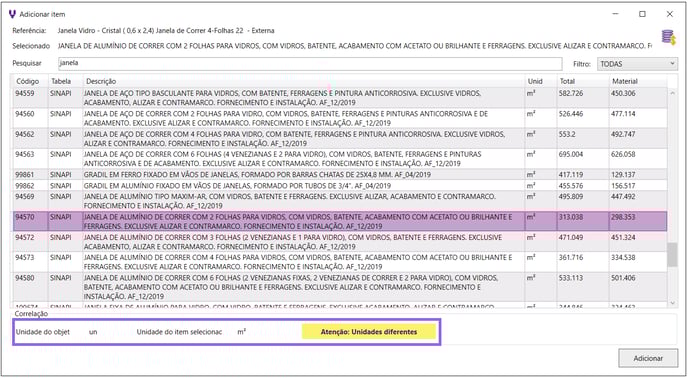Select row with code 99862
The height and width of the screenshot is (378, 688).
[x=340, y=186]
